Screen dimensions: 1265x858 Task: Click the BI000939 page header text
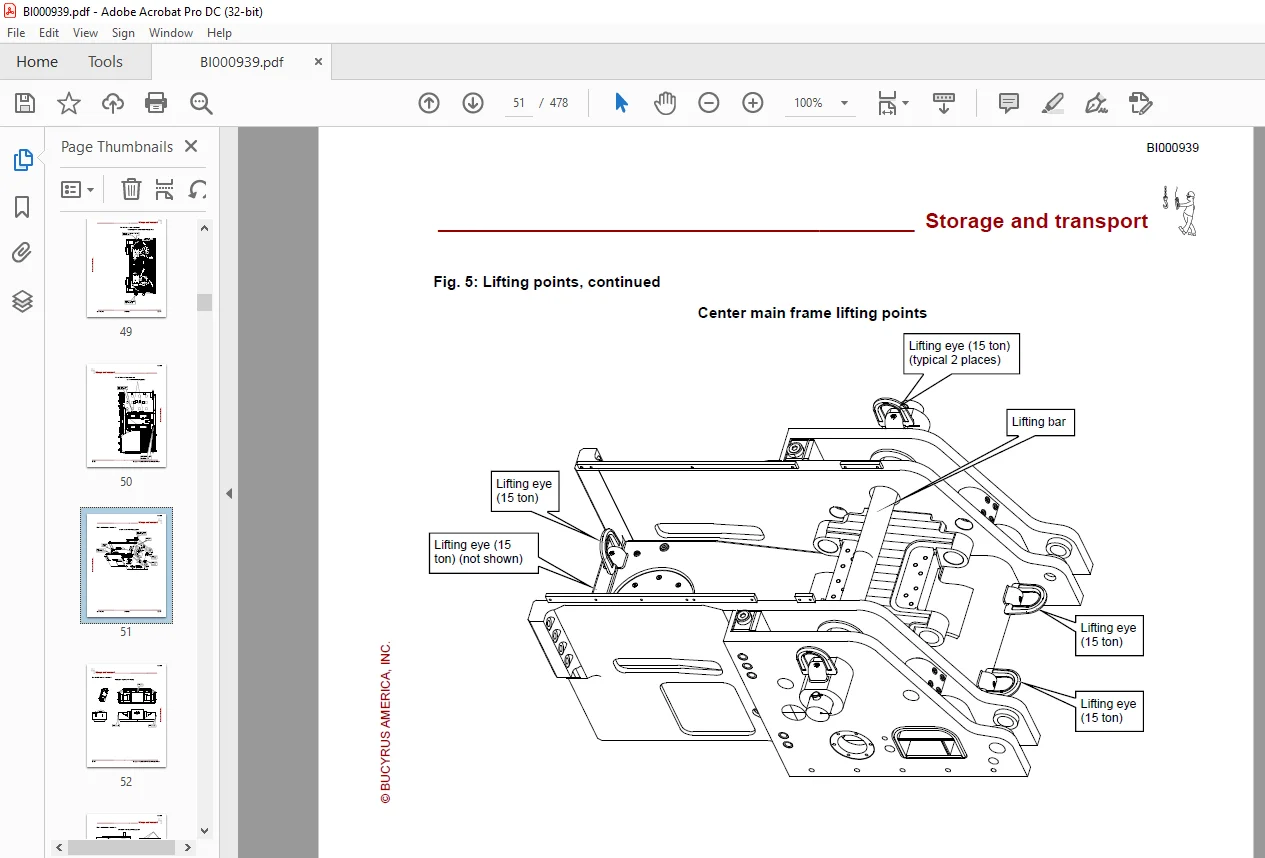[1173, 148]
